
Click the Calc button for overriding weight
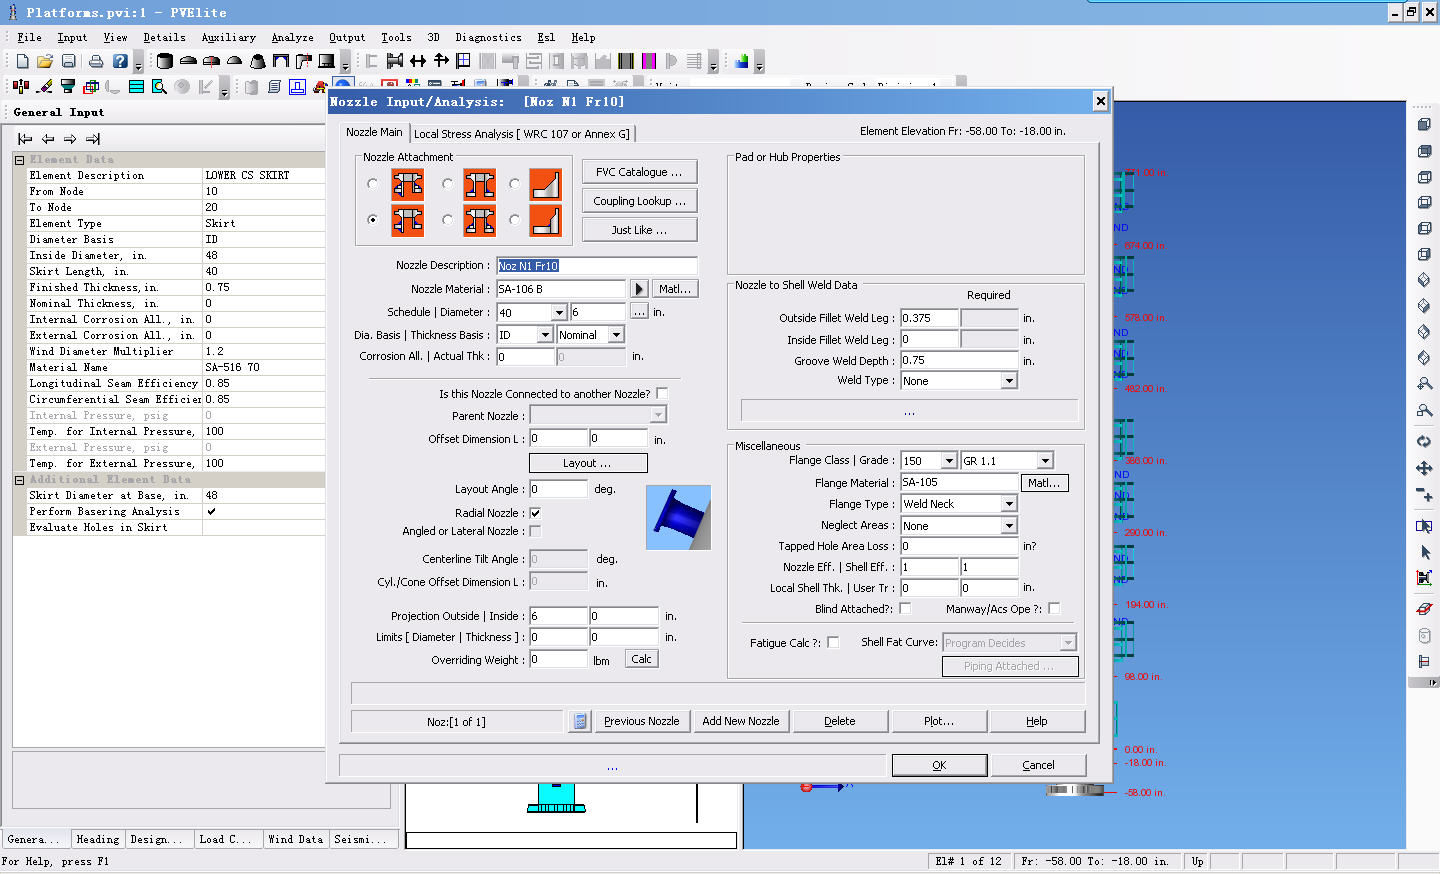642,659
